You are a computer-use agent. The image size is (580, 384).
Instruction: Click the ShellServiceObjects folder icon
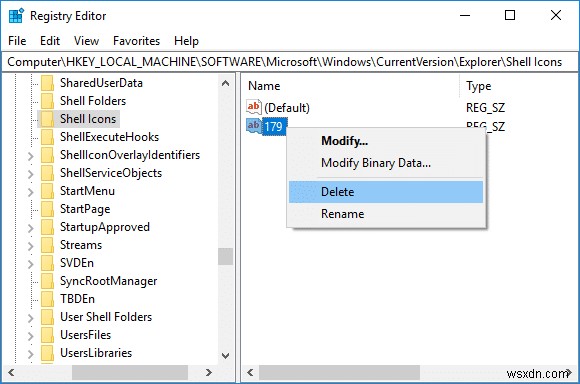point(48,173)
